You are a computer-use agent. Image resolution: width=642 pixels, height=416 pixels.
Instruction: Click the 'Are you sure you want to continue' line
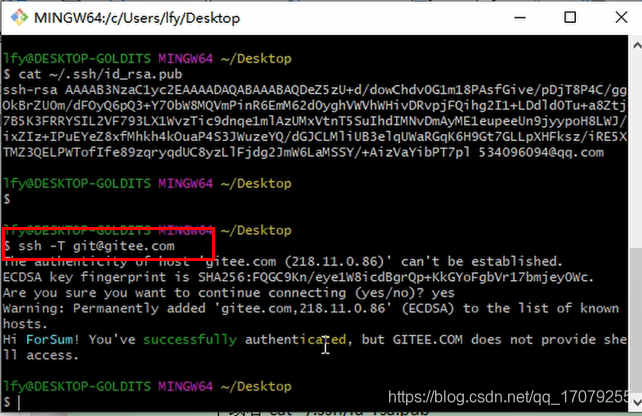click(229, 293)
